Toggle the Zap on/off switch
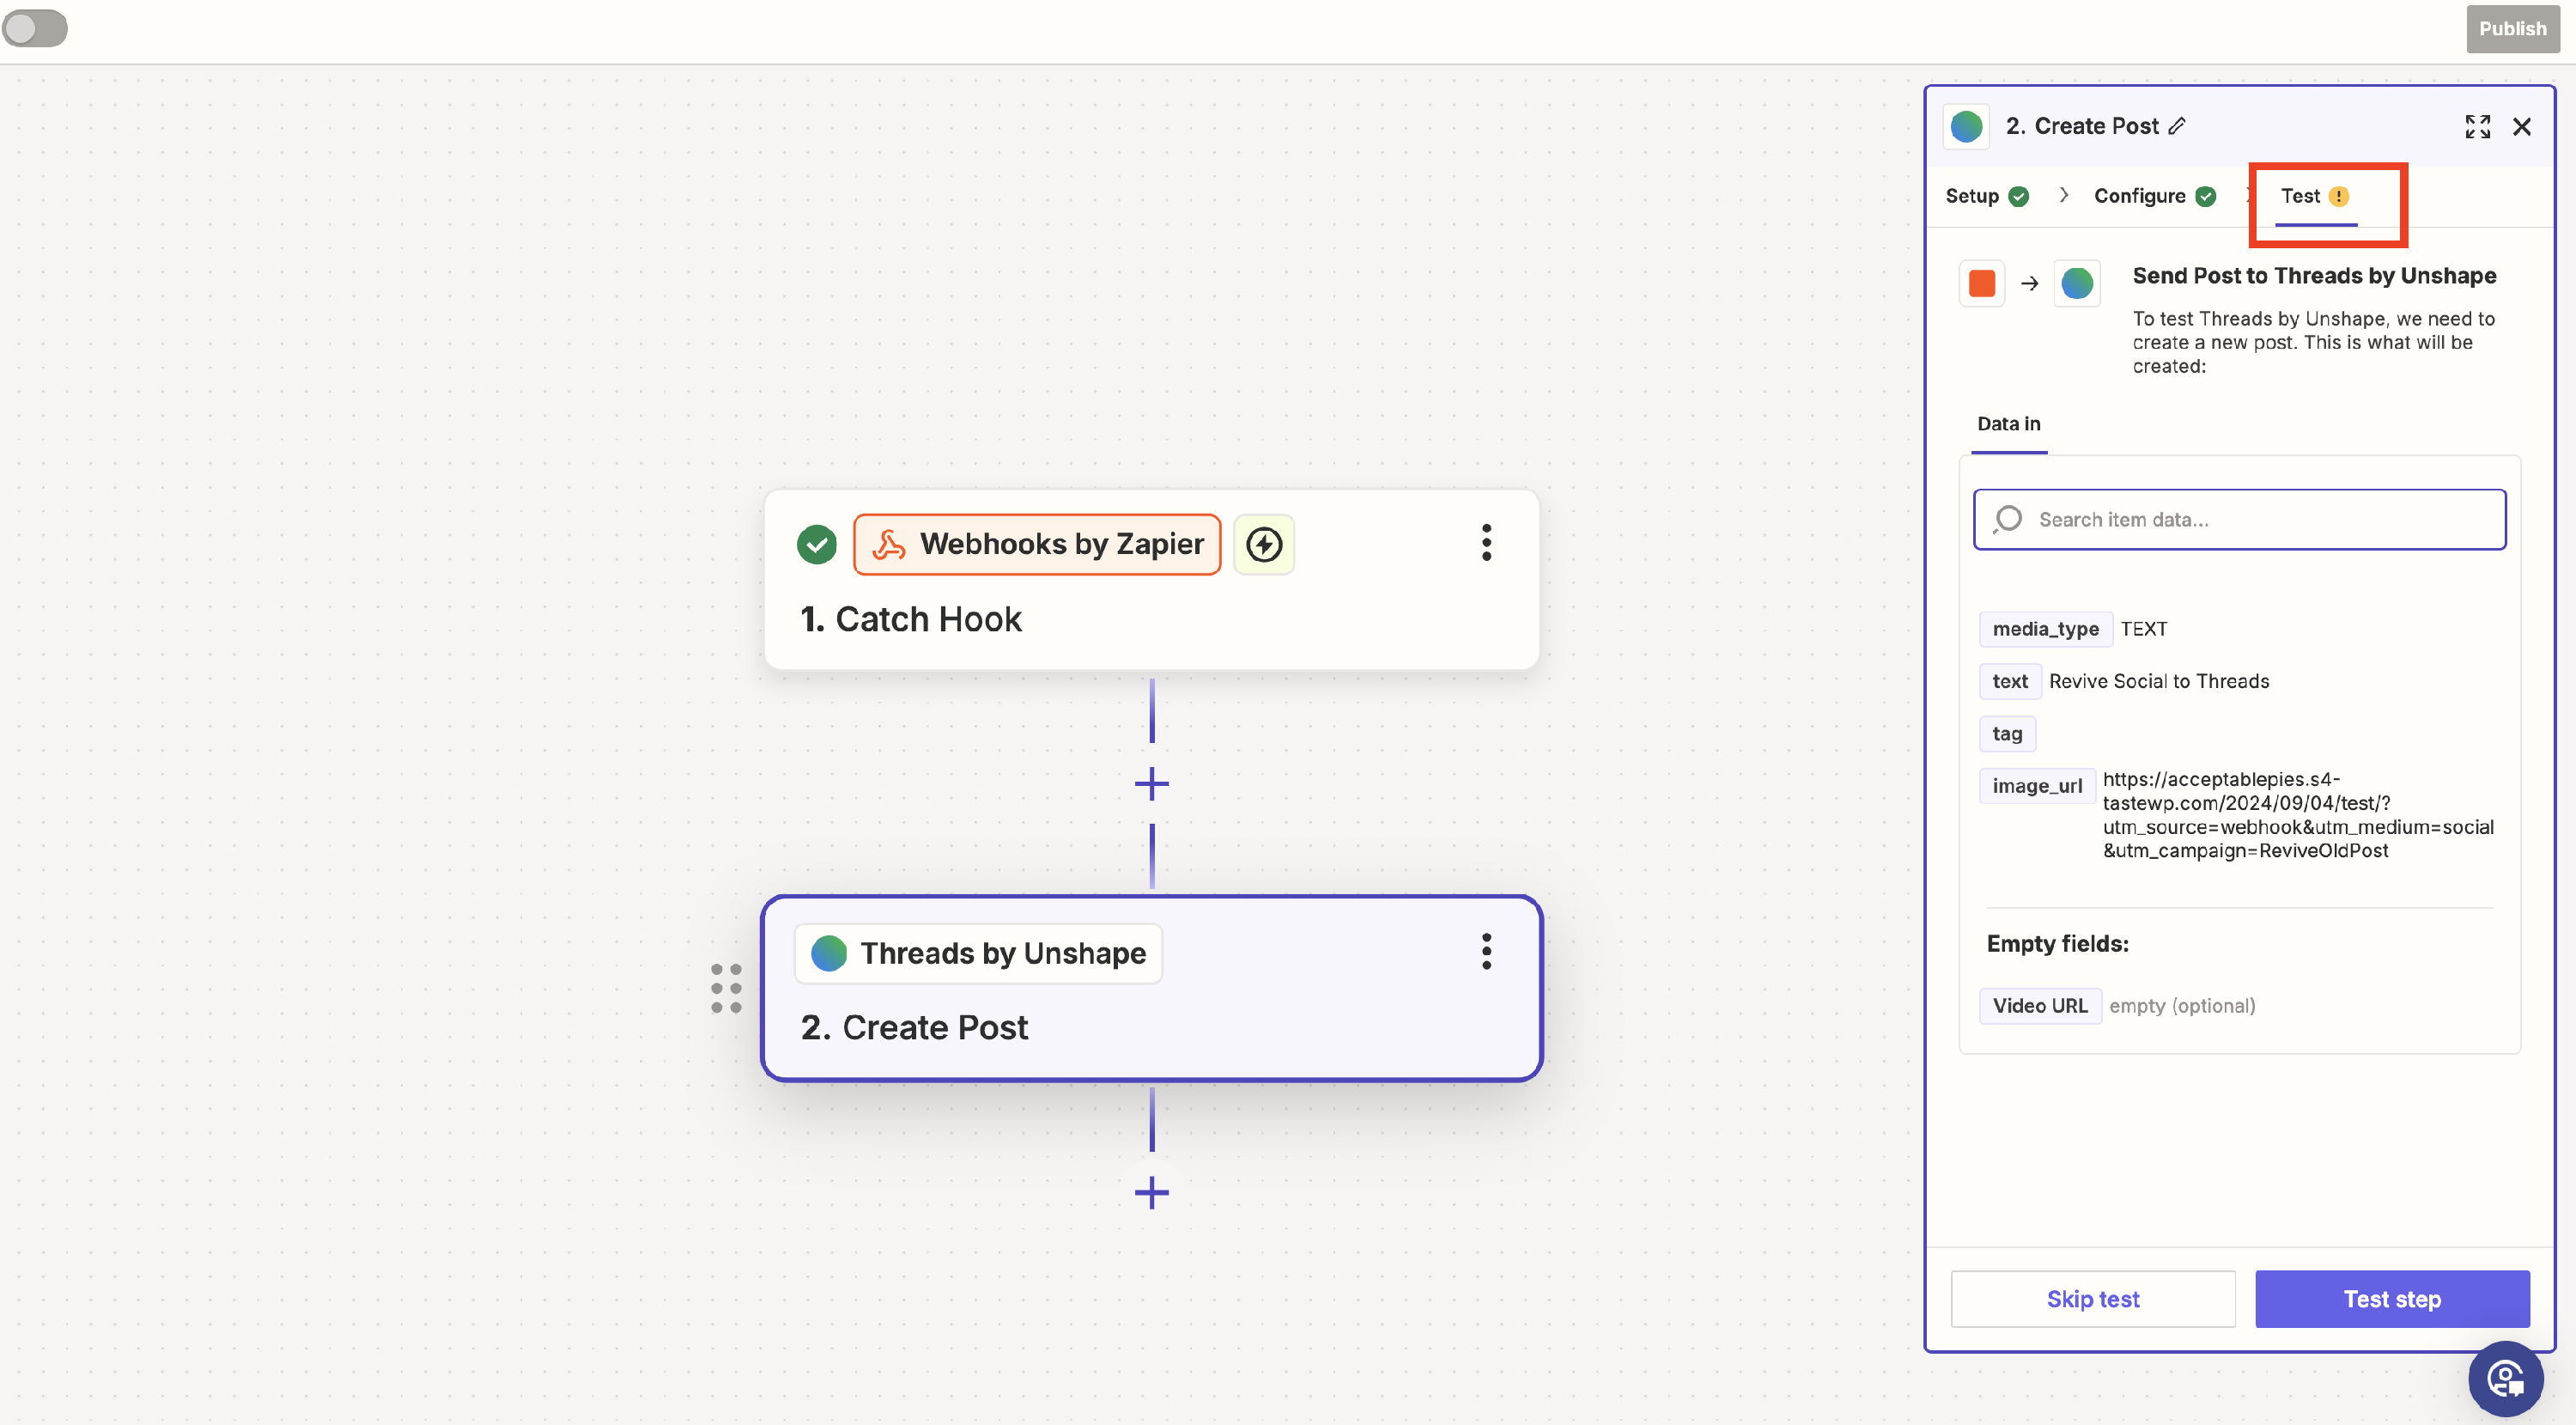2576x1425 pixels. [x=35, y=28]
